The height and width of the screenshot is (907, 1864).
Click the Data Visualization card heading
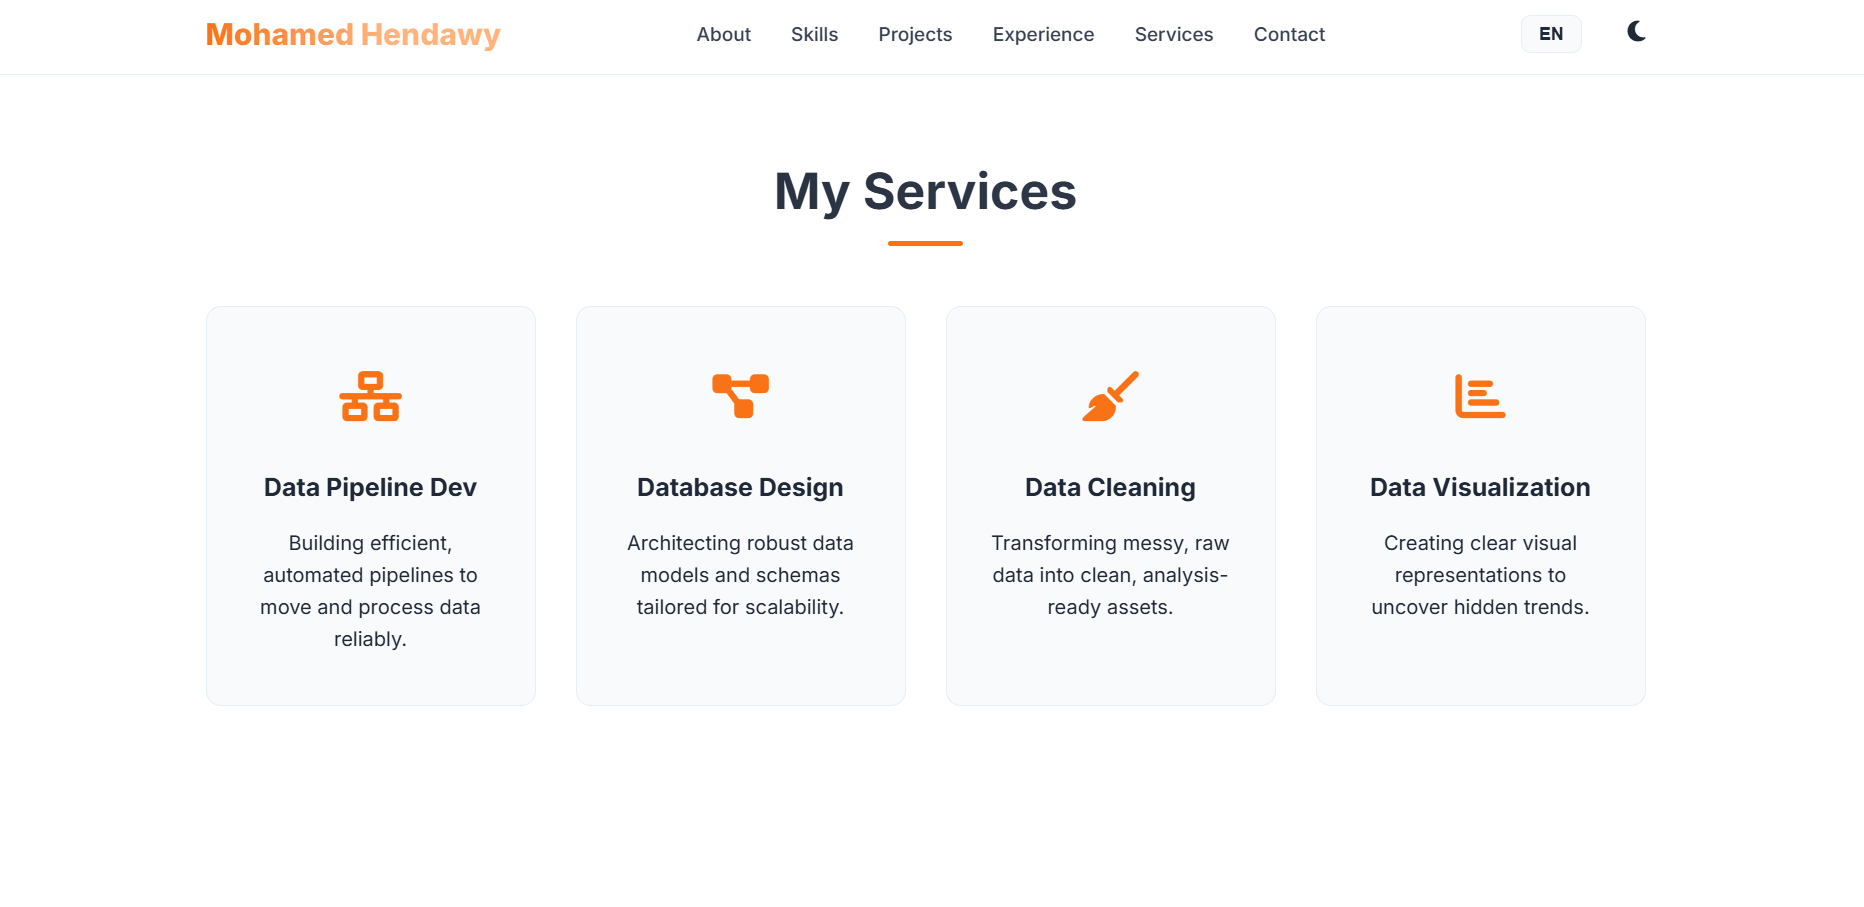point(1480,487)
